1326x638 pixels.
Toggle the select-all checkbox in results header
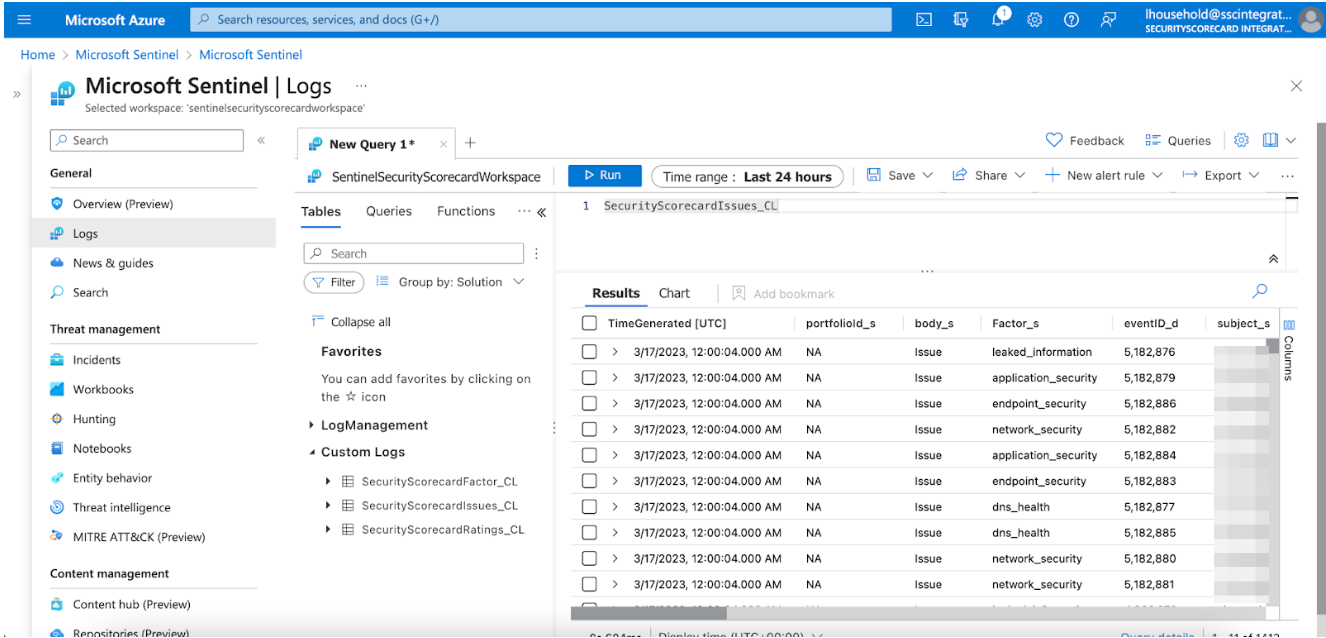coord(589,323)
